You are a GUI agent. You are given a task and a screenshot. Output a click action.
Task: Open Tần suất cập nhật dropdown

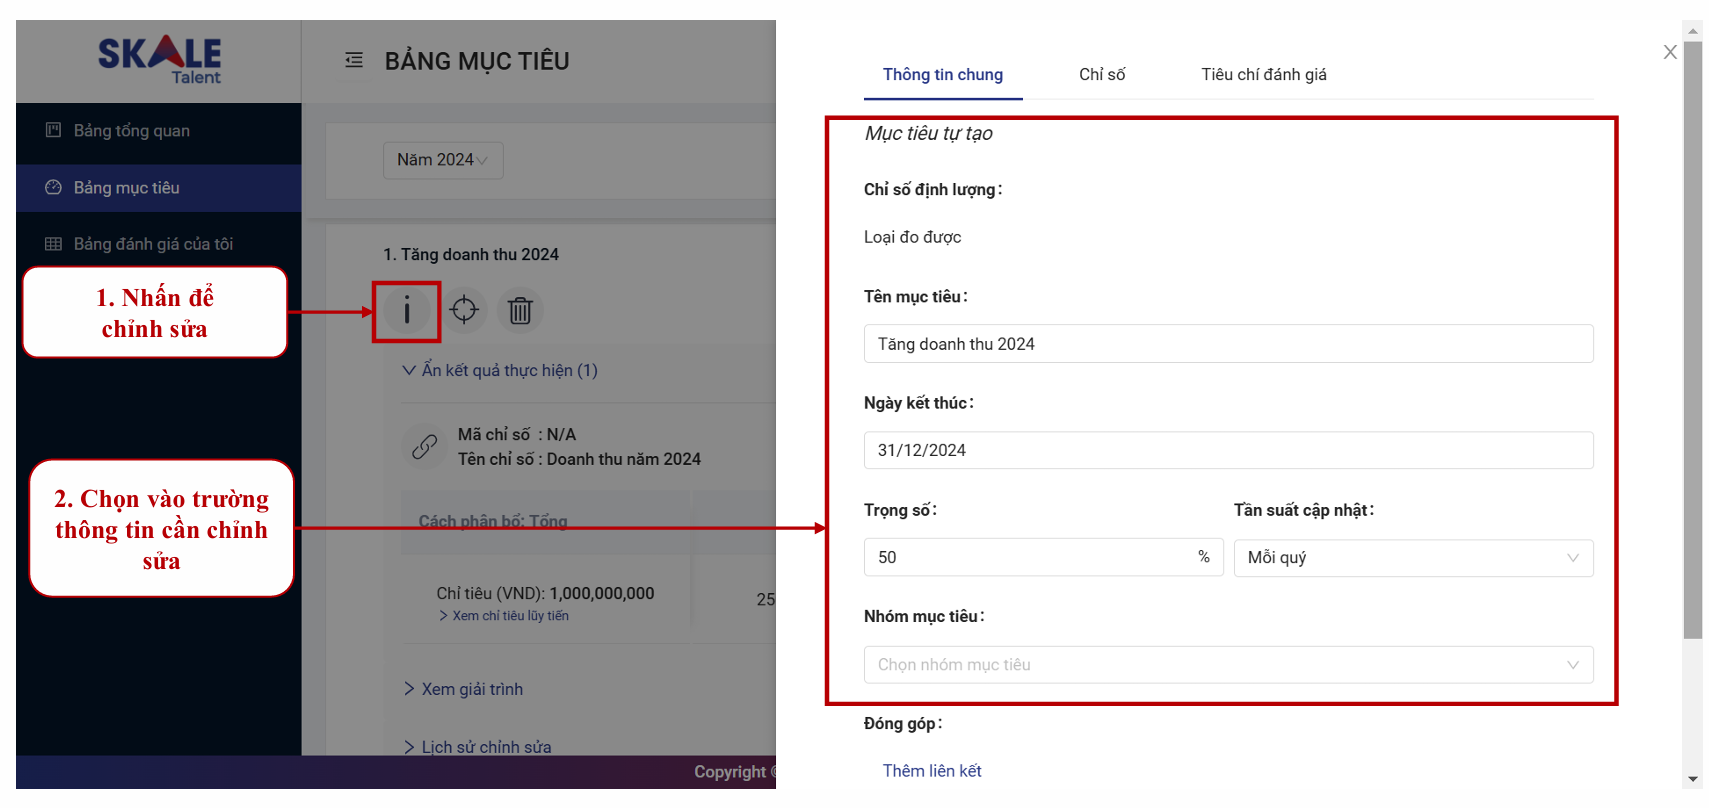(x=1412, y=558)
